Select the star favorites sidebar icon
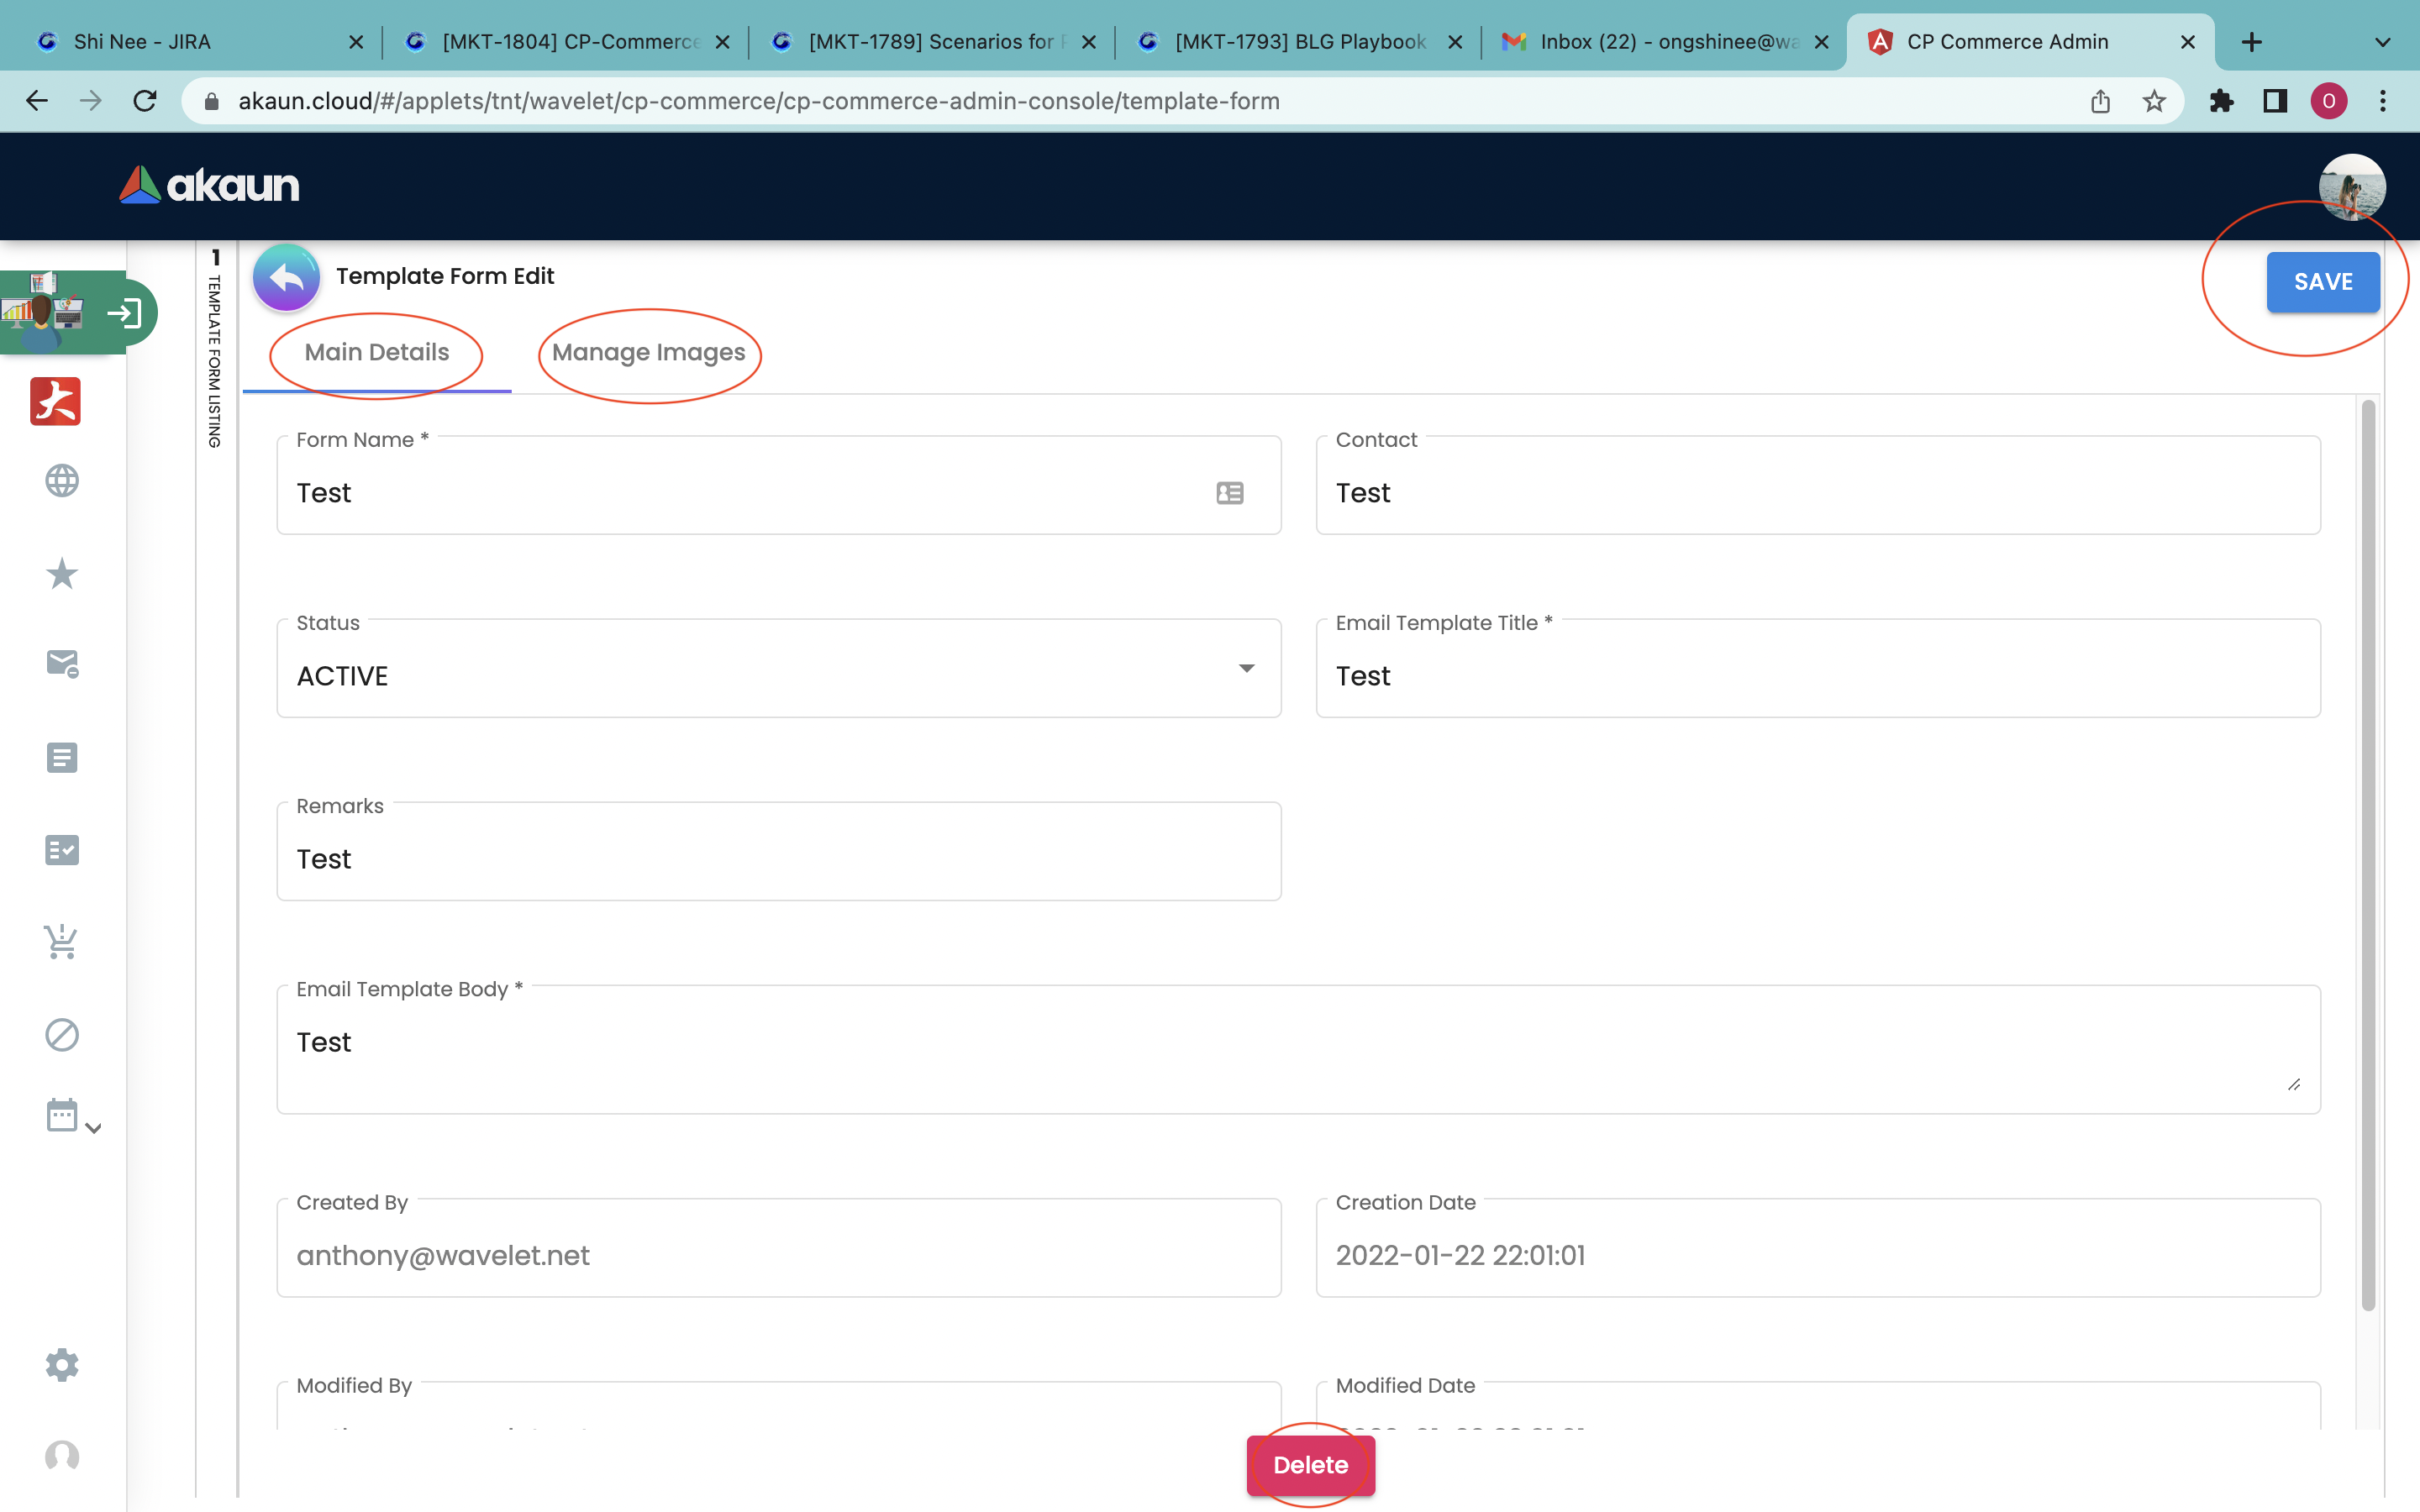2420x1512 pixels. pyautogui.click(x=62, y=573)
